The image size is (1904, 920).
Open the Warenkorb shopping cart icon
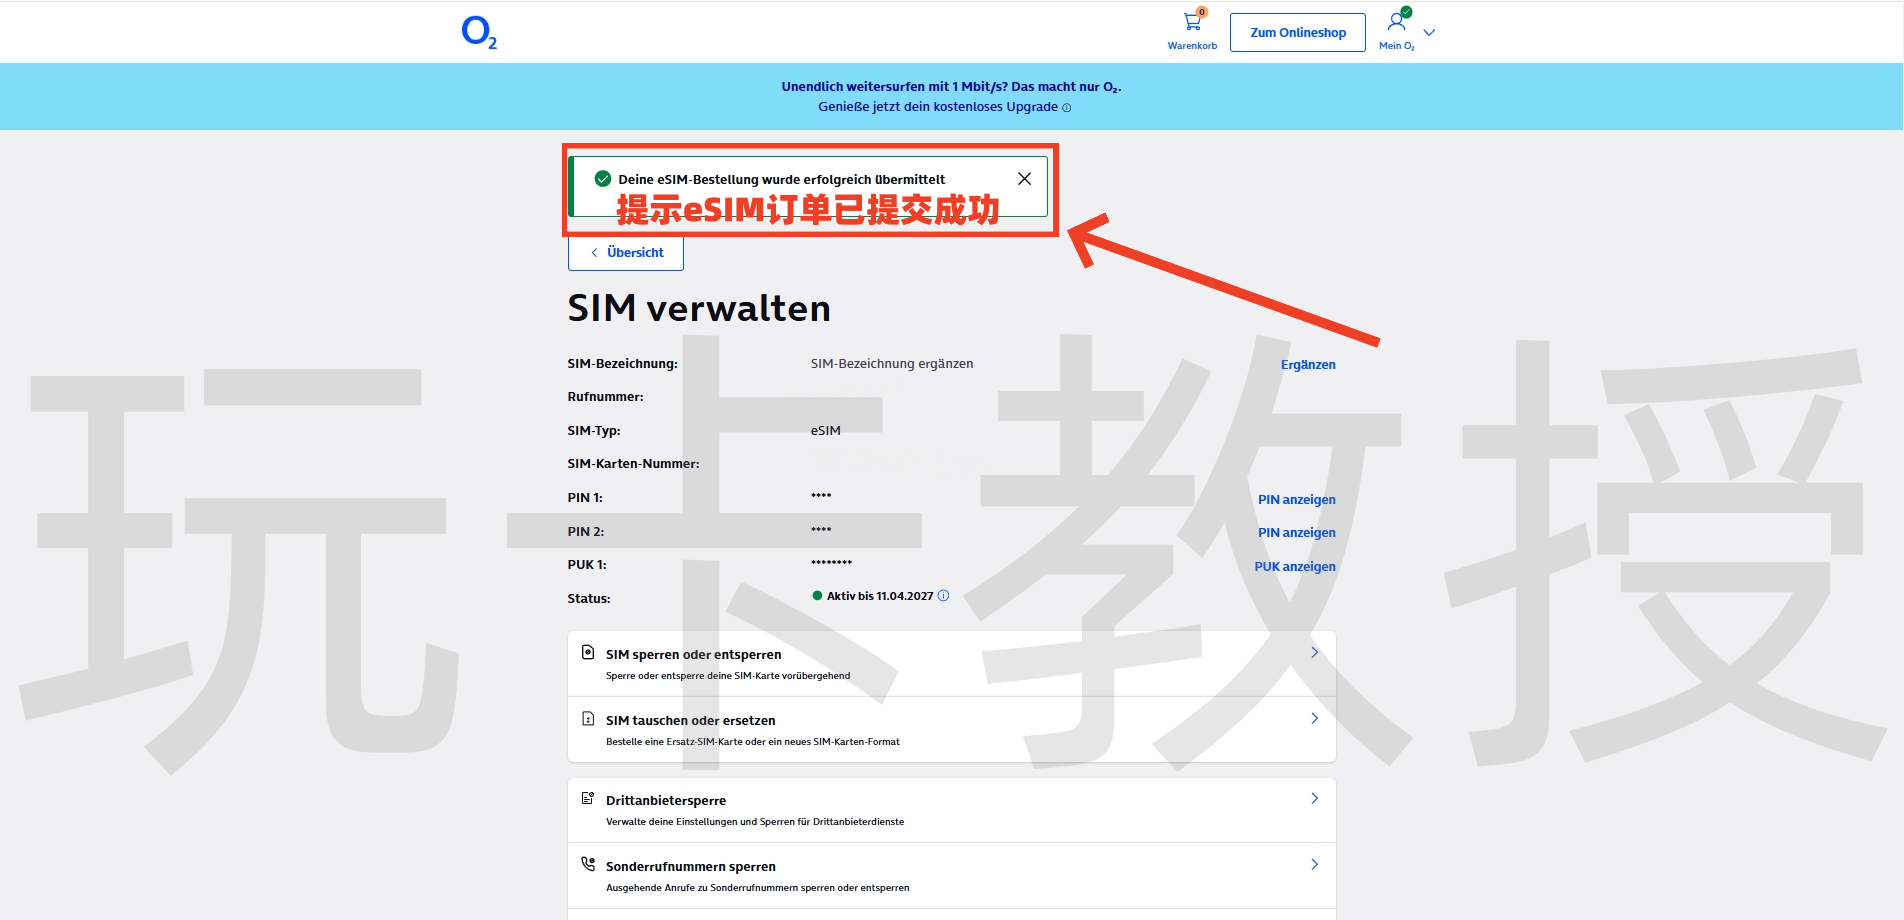1192,22
